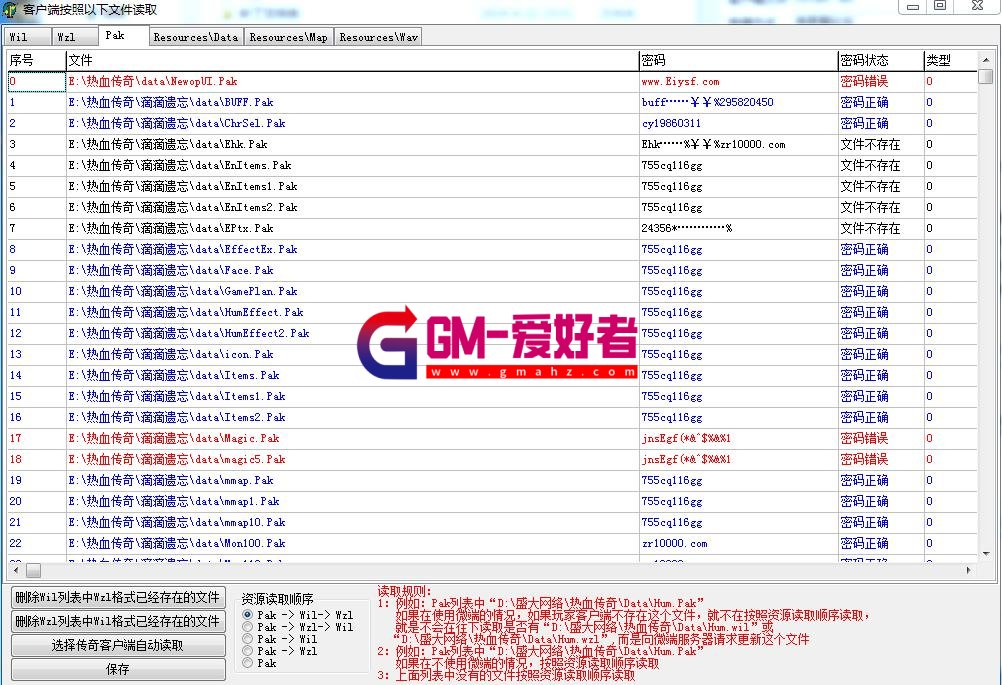The height and width of the screenshot is (685, 1002).
Task: Select the HumEffect2.Pak file row
Action: click(x=491, y=334)
